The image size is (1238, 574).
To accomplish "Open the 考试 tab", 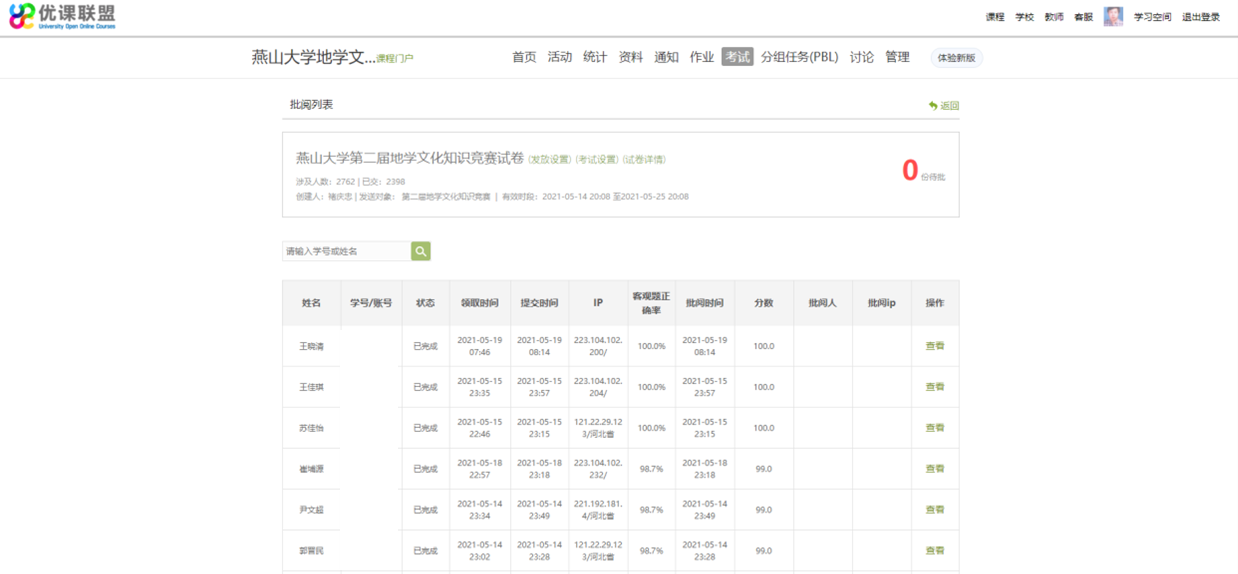I will [x=737, y=57].
